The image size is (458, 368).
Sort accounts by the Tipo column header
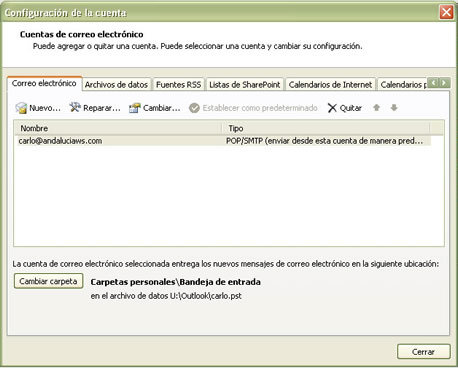[326, 128]
